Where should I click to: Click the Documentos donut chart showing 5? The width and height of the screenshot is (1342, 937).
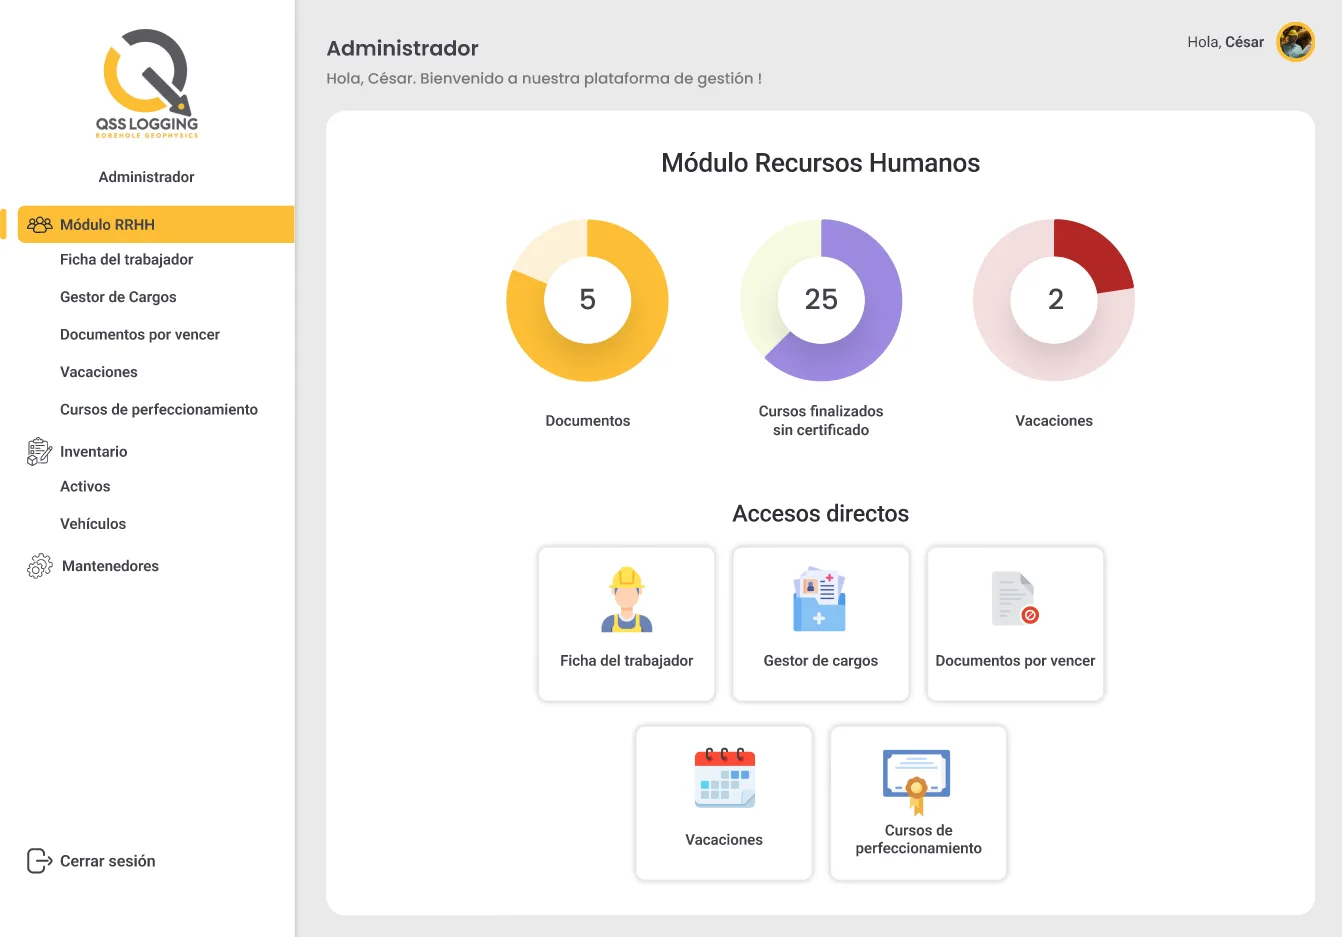(x=588, y=300)
